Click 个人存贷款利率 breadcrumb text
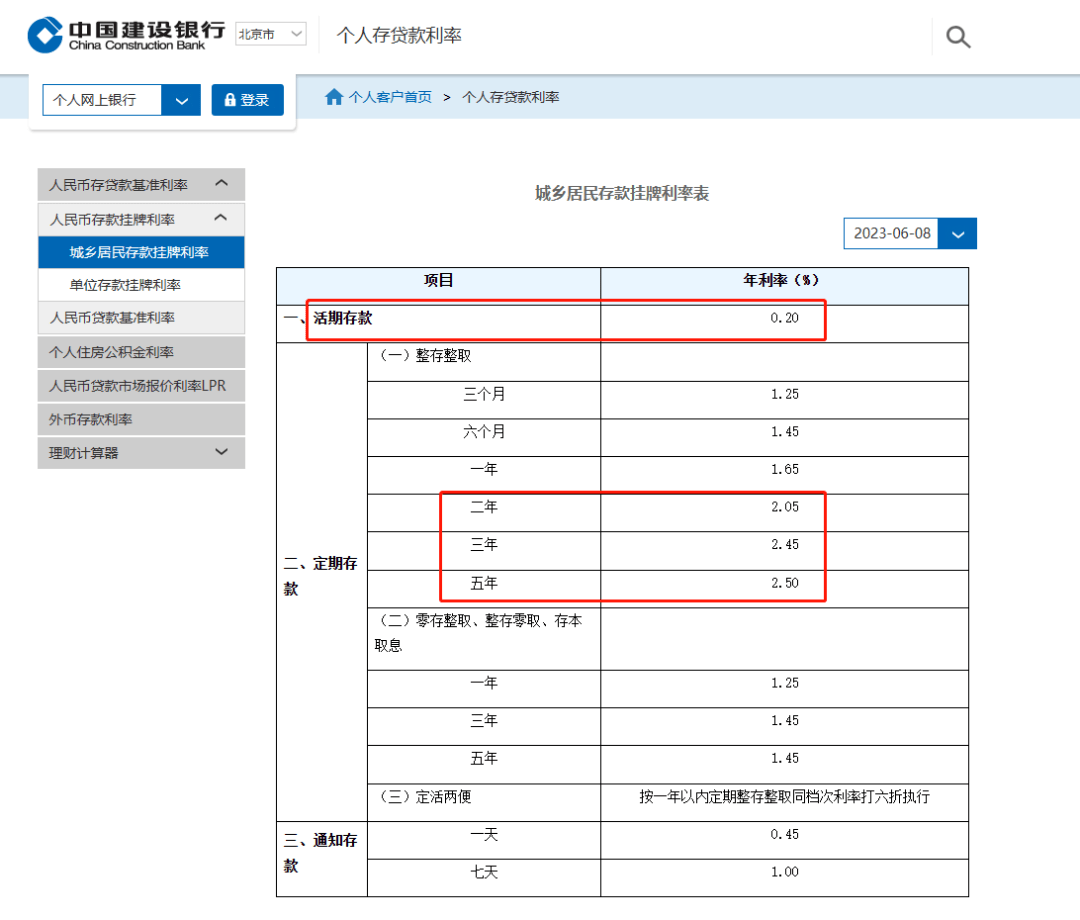Viewport: 1080px width, 920px height. [510, 97]
